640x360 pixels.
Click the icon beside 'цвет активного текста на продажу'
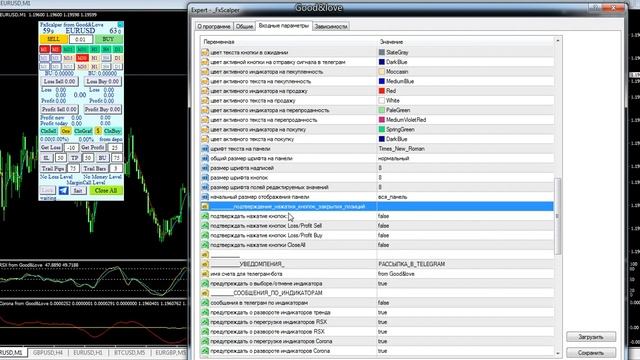[x=205, y=100]
